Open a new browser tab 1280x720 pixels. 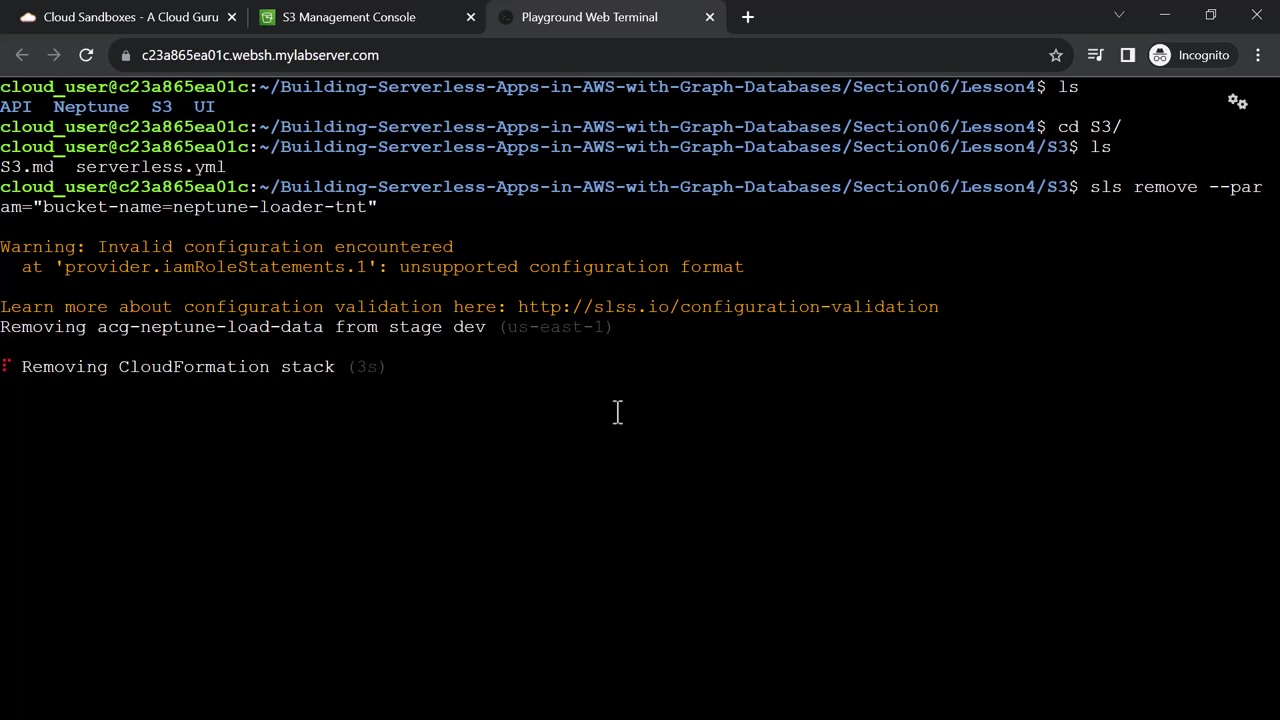(x=748, y=17)
